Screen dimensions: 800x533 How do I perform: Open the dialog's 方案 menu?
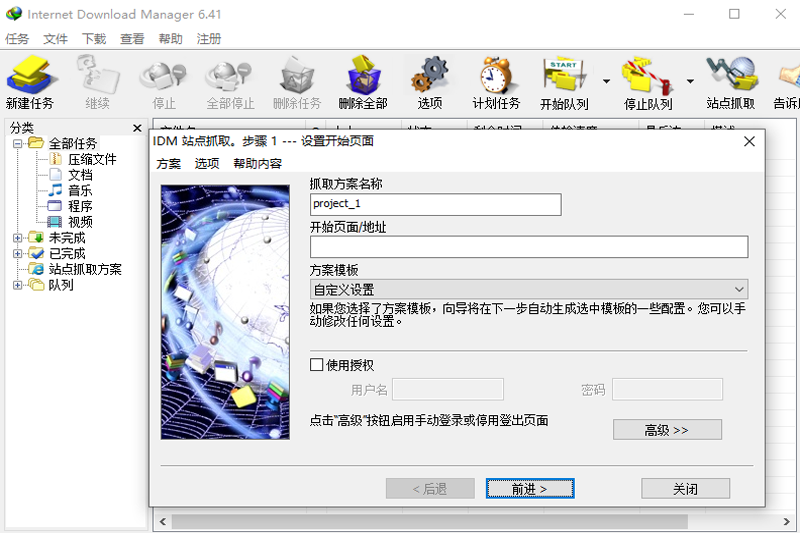pyautogui.click(x=169, y=164)
